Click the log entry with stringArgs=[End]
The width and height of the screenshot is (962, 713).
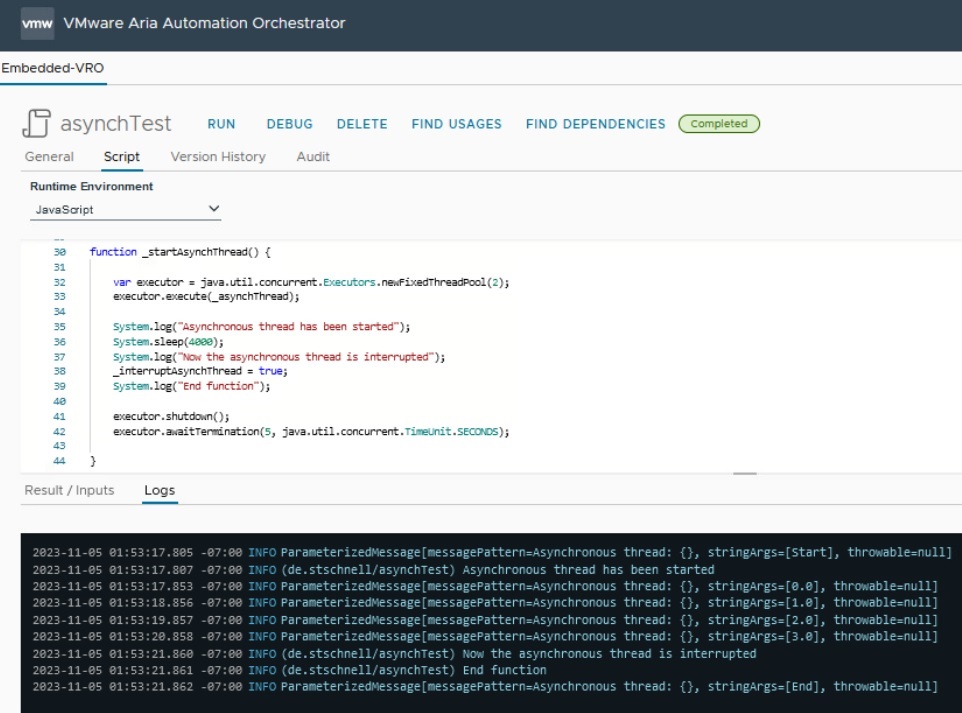(x=485, y=687)
